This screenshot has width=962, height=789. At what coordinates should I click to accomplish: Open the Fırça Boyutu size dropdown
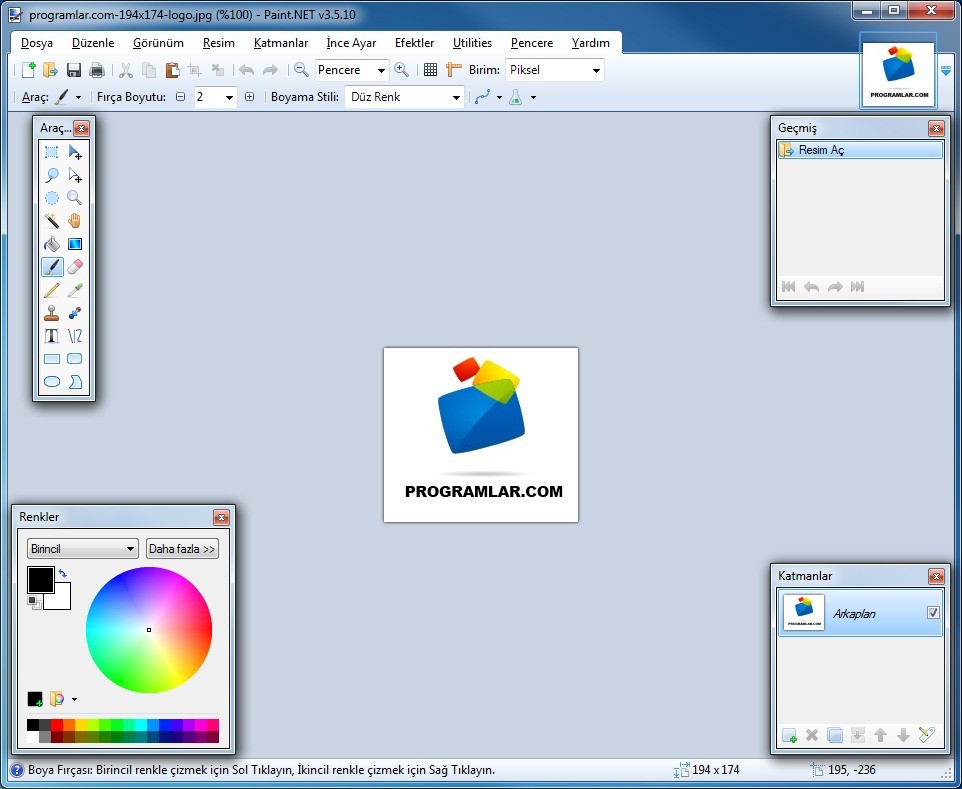click(229, 97)
